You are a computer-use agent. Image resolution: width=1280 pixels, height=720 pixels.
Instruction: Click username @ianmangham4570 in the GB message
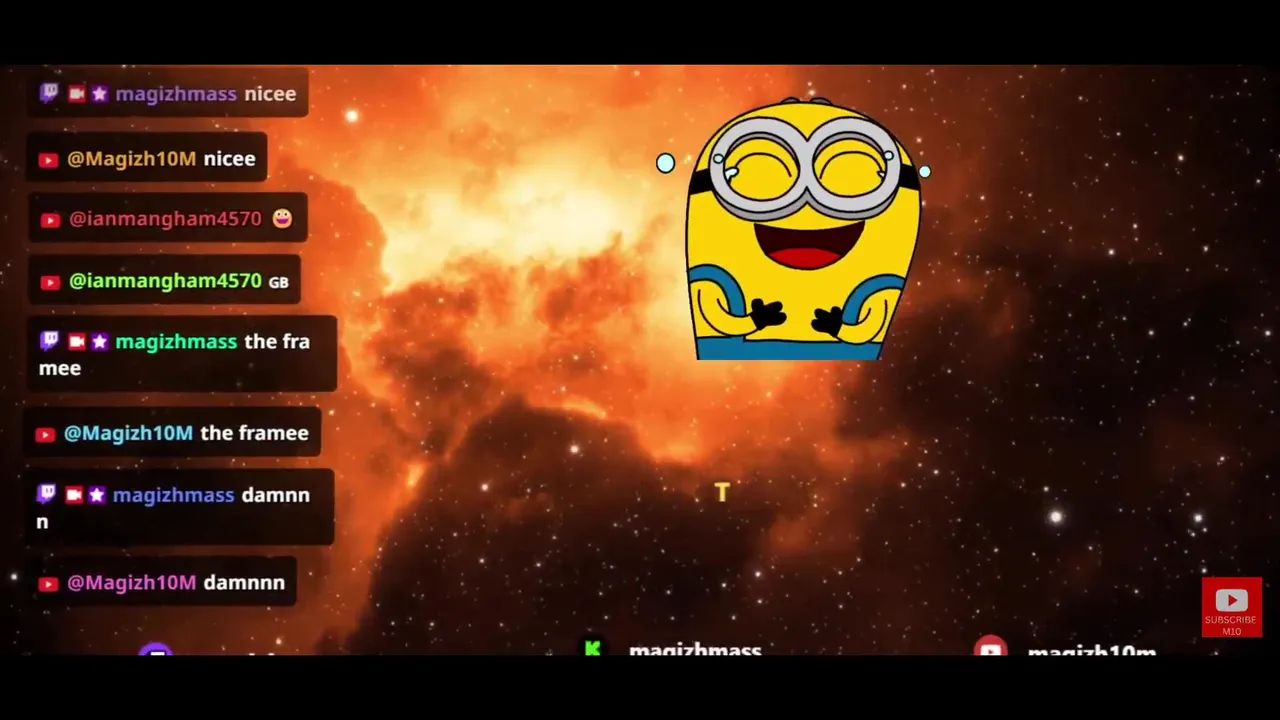tap(165, 281)
